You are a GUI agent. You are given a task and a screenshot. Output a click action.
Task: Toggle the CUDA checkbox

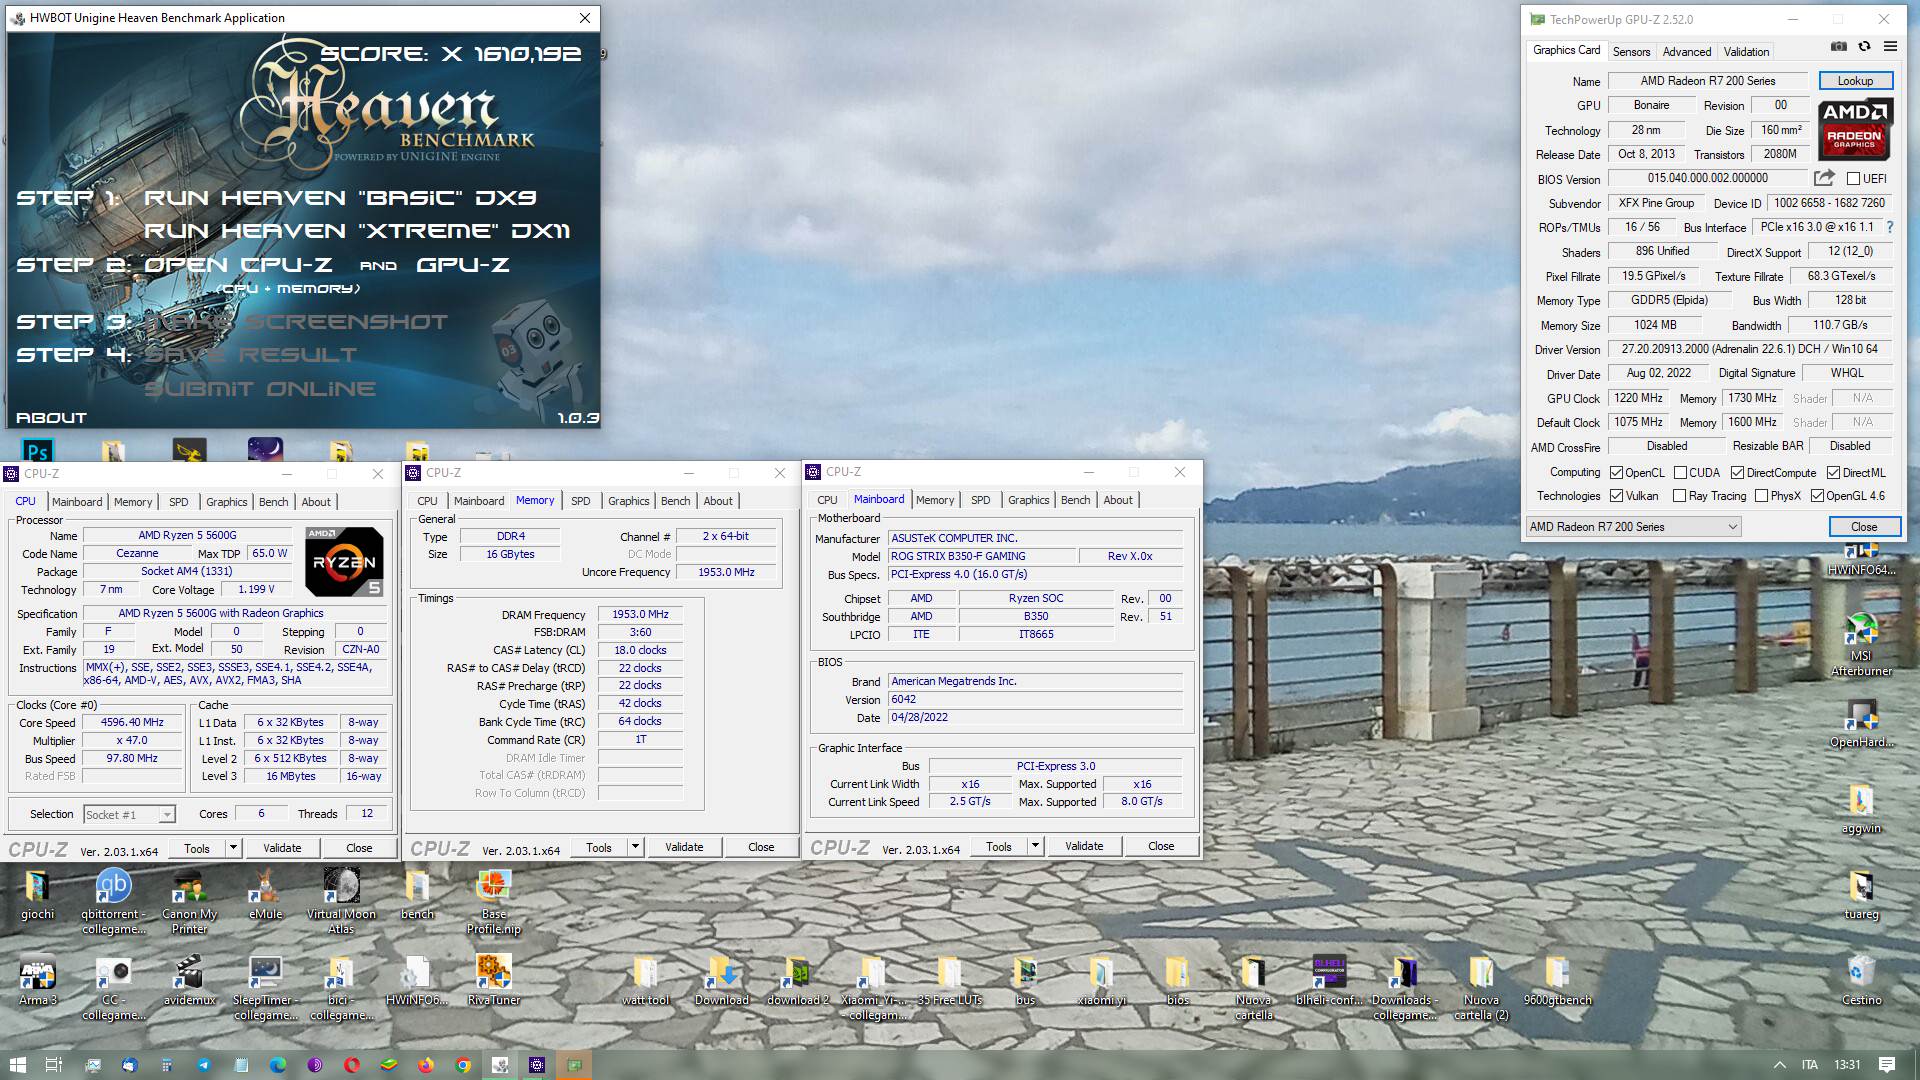pos(1680,473)
